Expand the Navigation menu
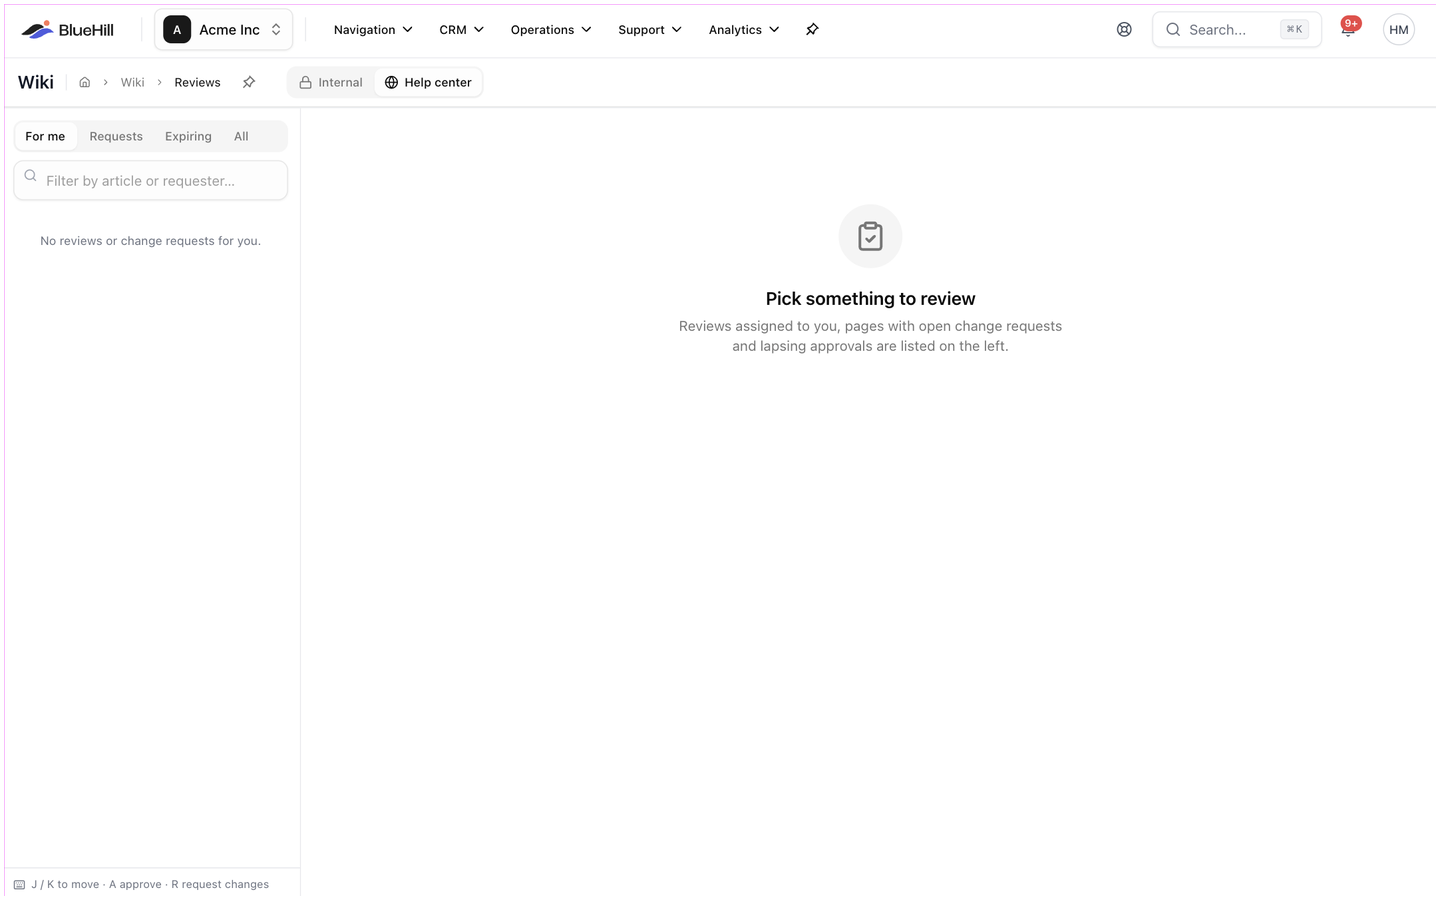This screenshot has width=1440, height=900. [373, 30]
